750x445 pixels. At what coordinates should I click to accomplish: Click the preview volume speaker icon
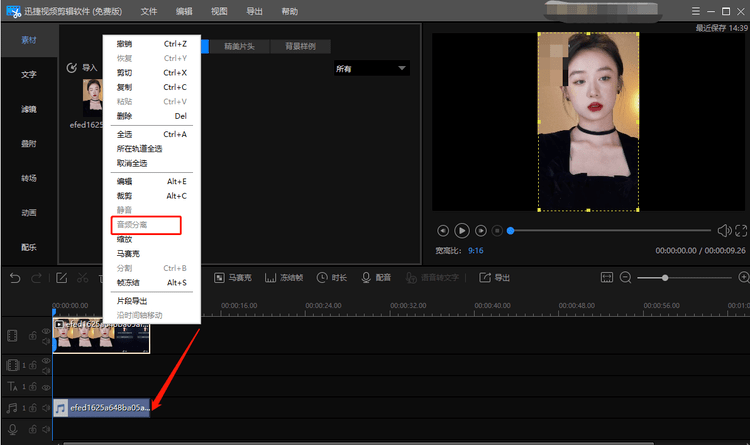coord(724,231)
